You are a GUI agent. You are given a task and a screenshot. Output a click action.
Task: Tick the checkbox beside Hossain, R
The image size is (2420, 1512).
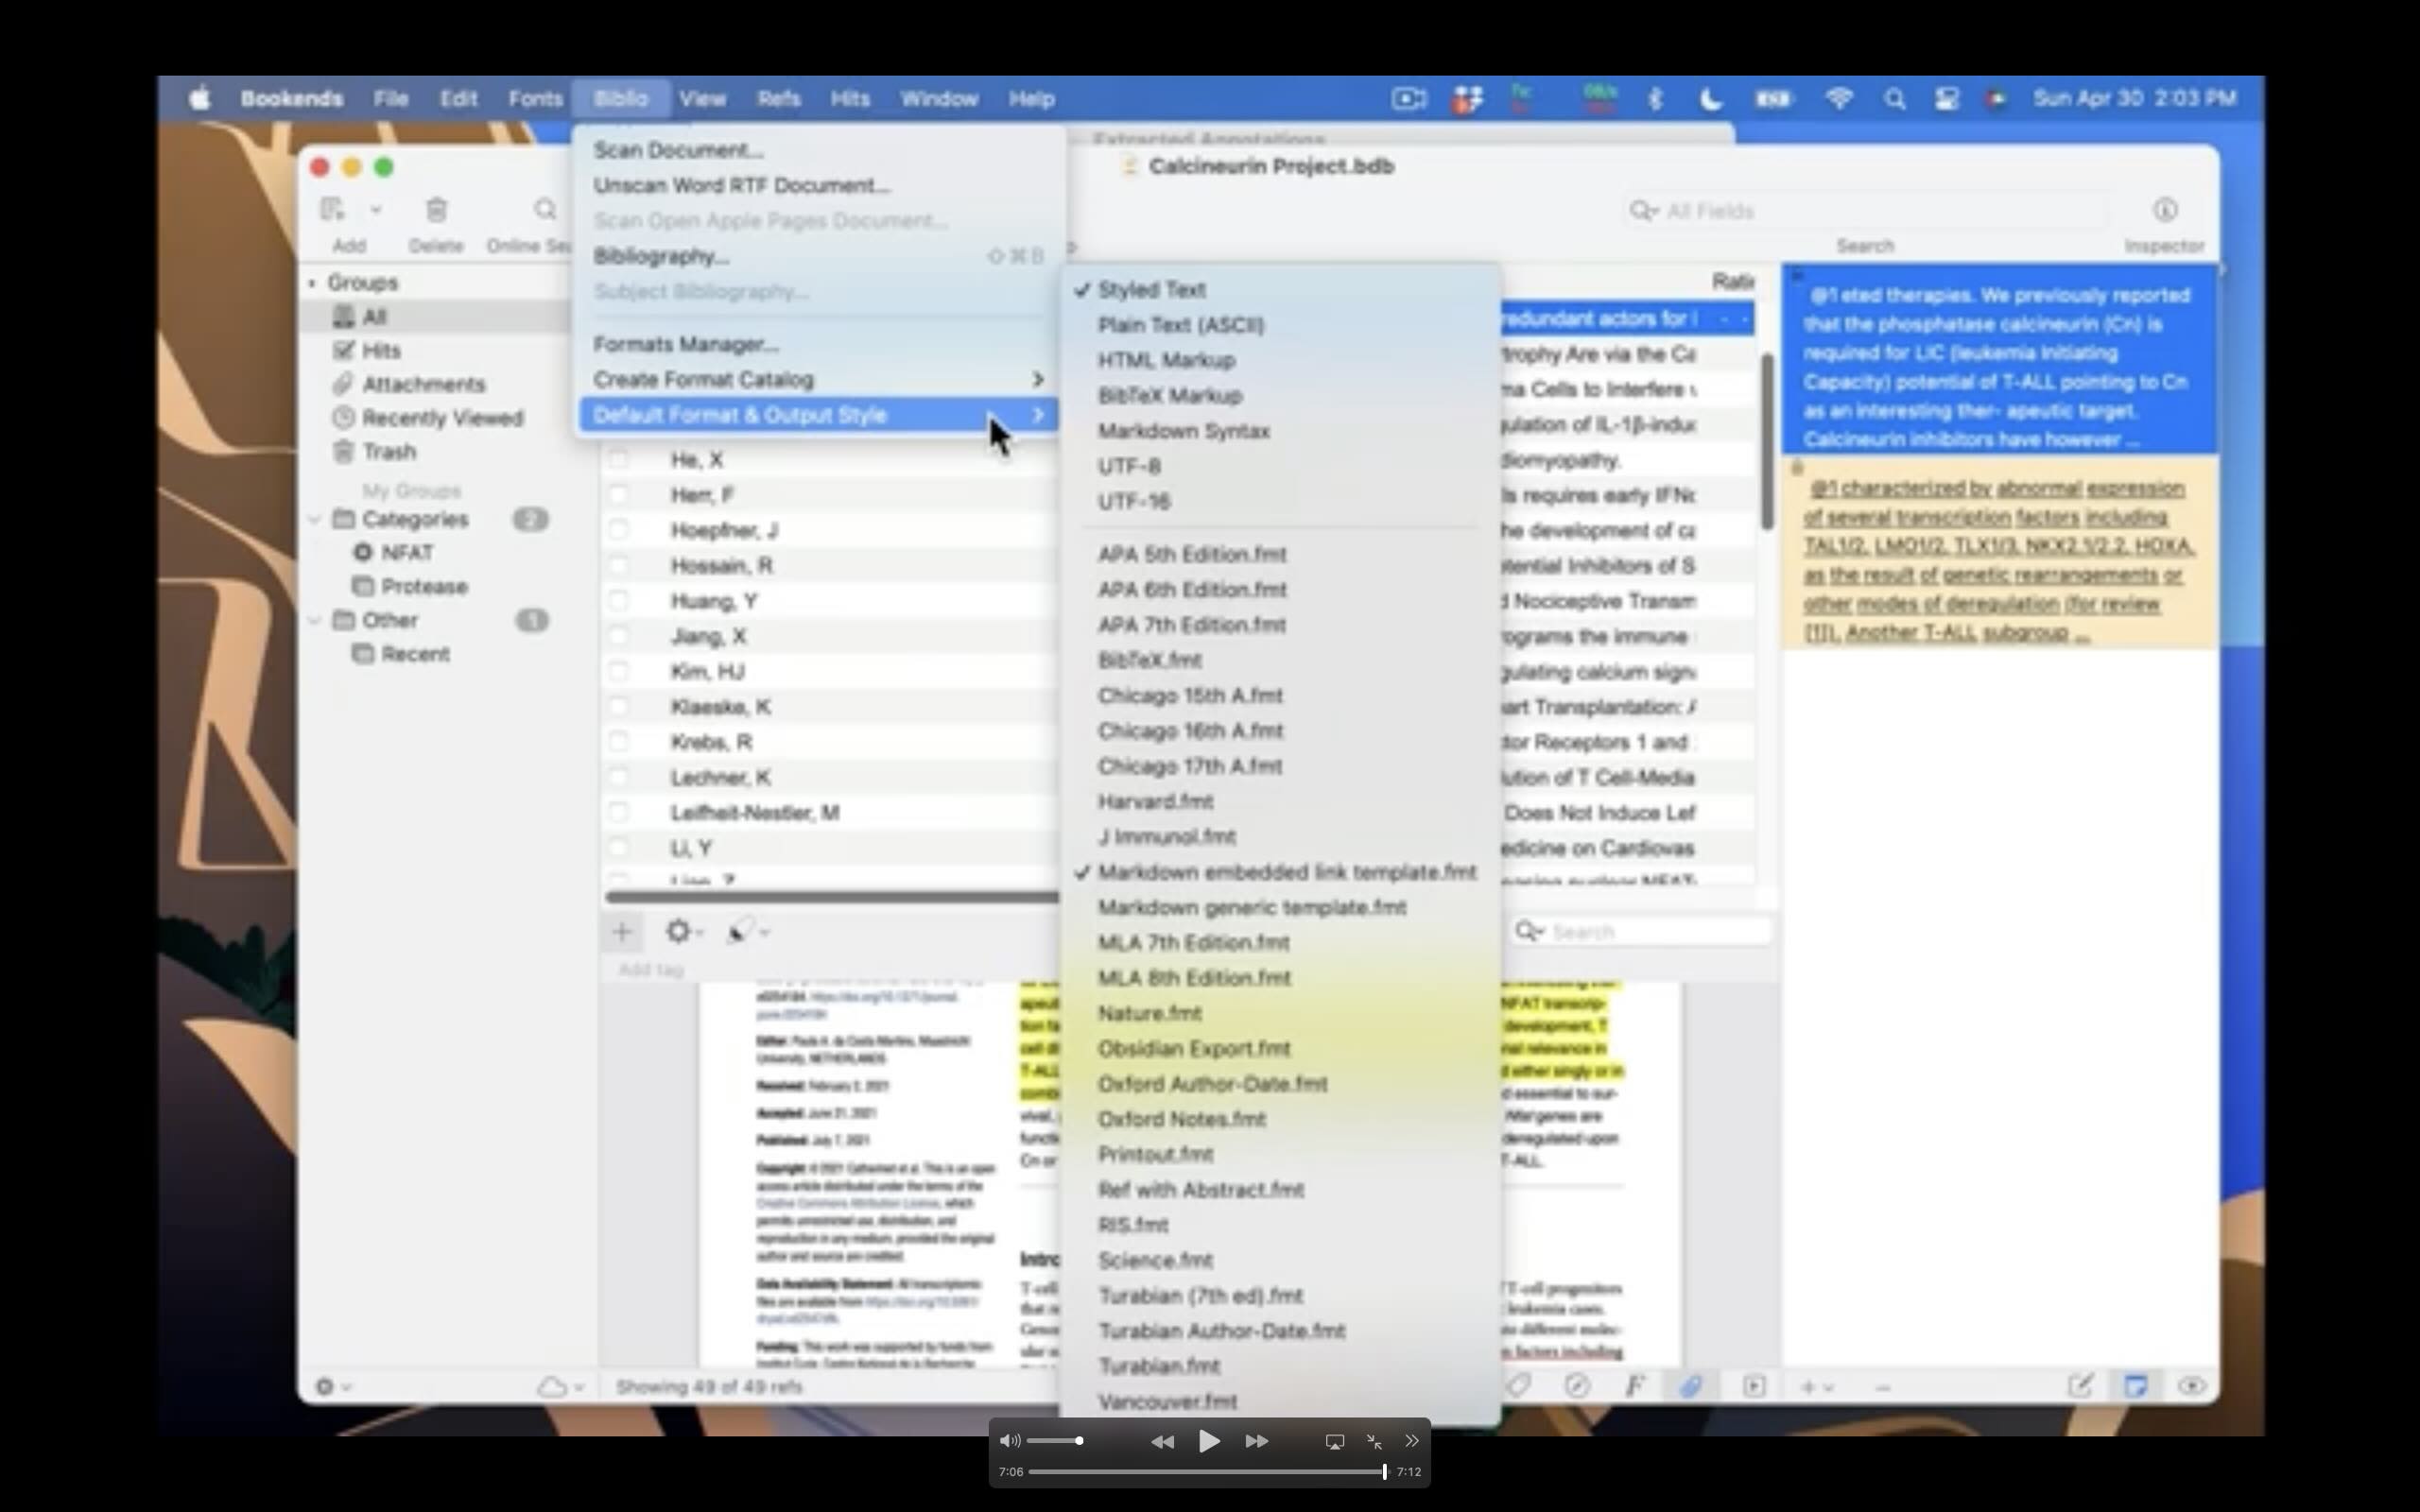coord(619,565)
